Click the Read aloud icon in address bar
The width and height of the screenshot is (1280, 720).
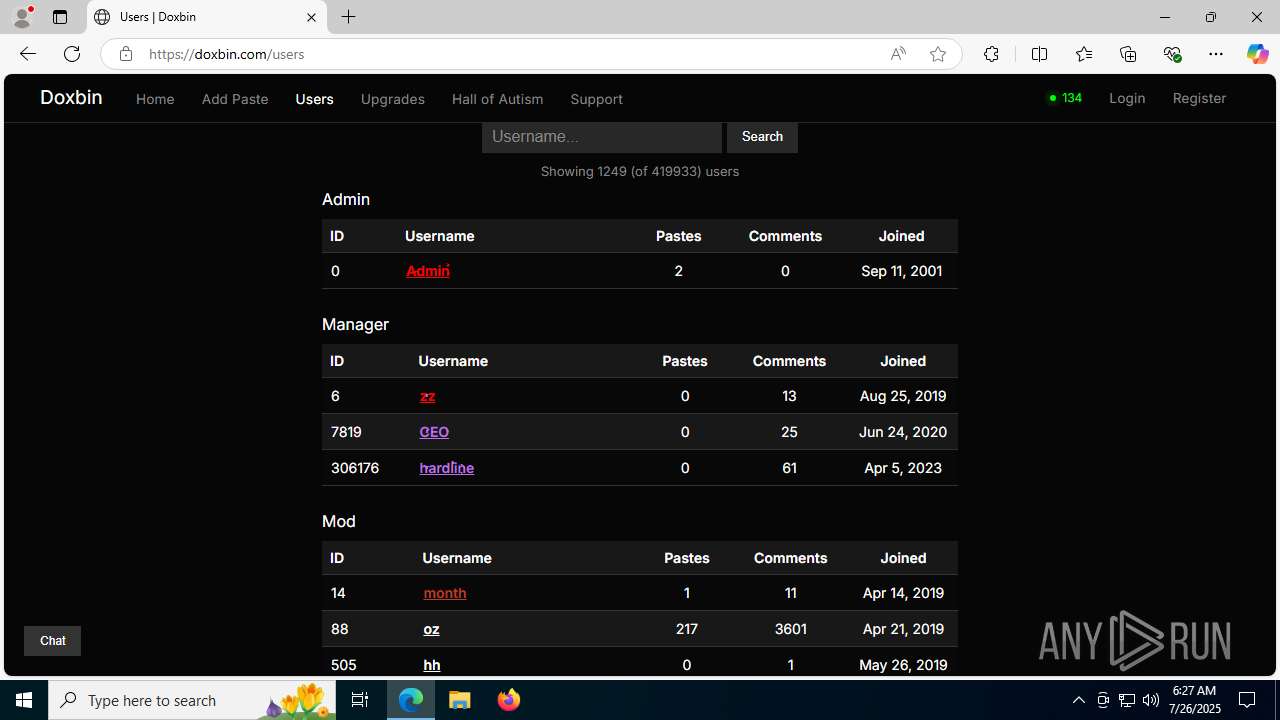(898, 54)
